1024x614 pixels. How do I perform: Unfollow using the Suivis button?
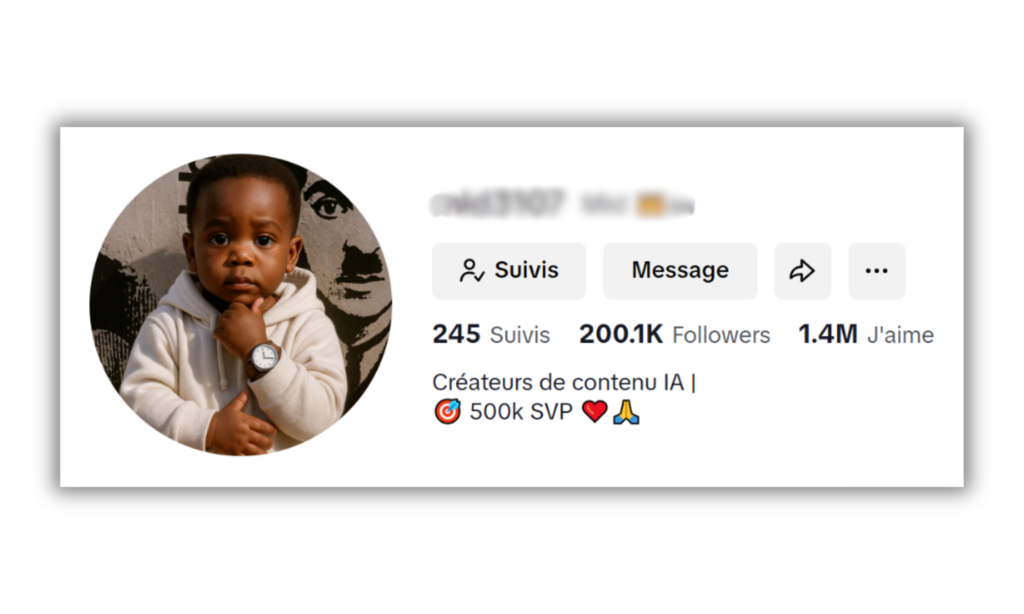coord(509,270)
